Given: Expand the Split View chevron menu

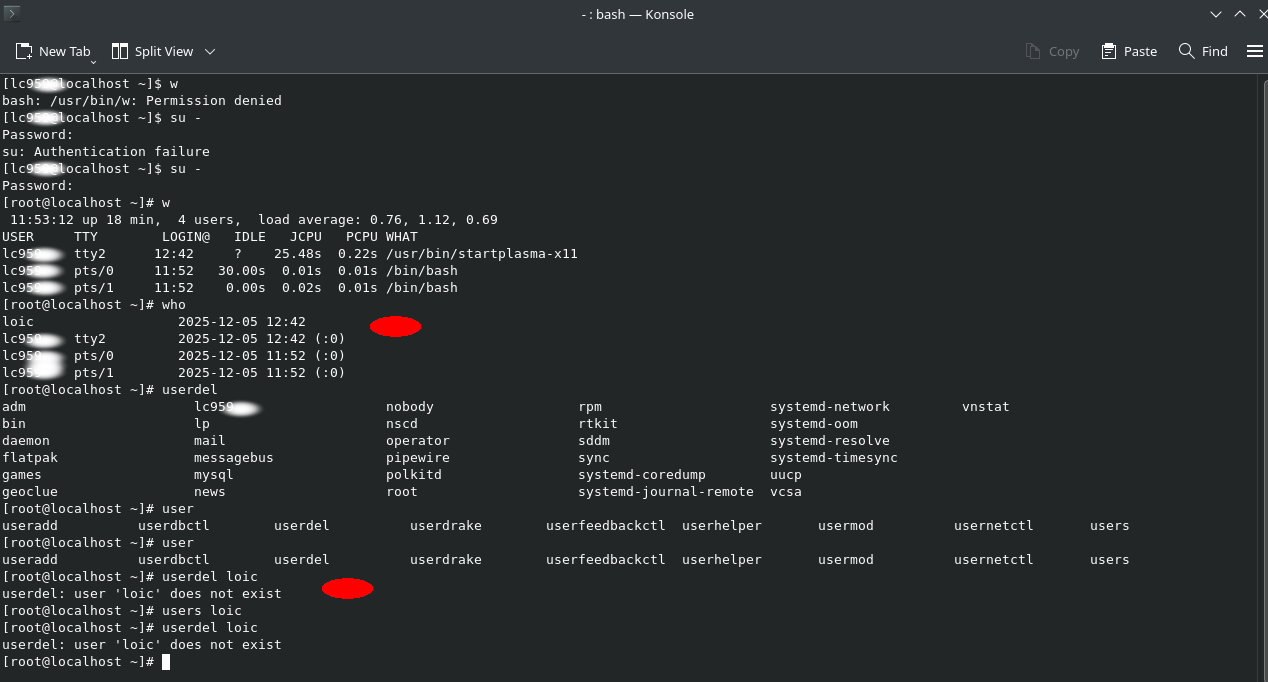Looking at the screenshot, I should [210, 51].
